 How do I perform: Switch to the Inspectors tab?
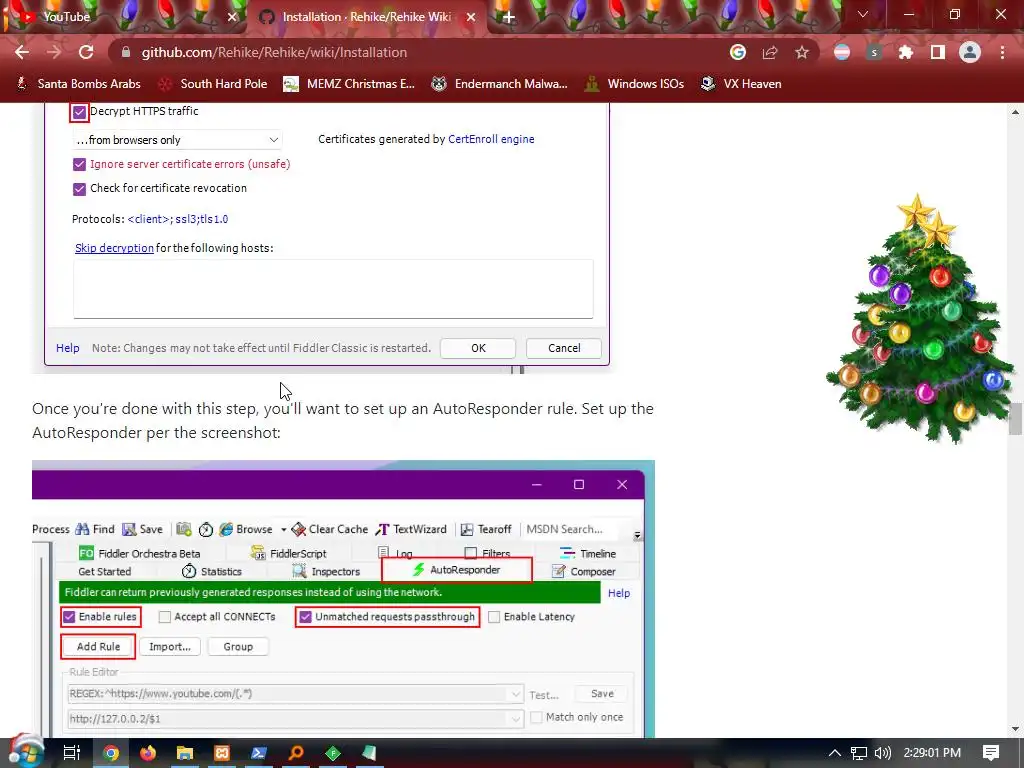point(326,571)
